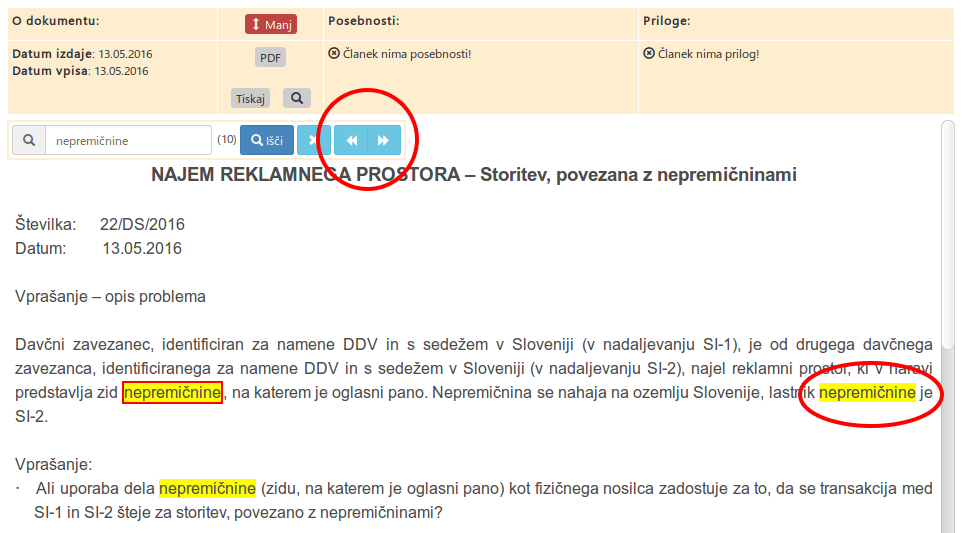Viewport: 962px width, 533px height.
Task: Print the document using Tiskaj
Action: coord(251,99)
